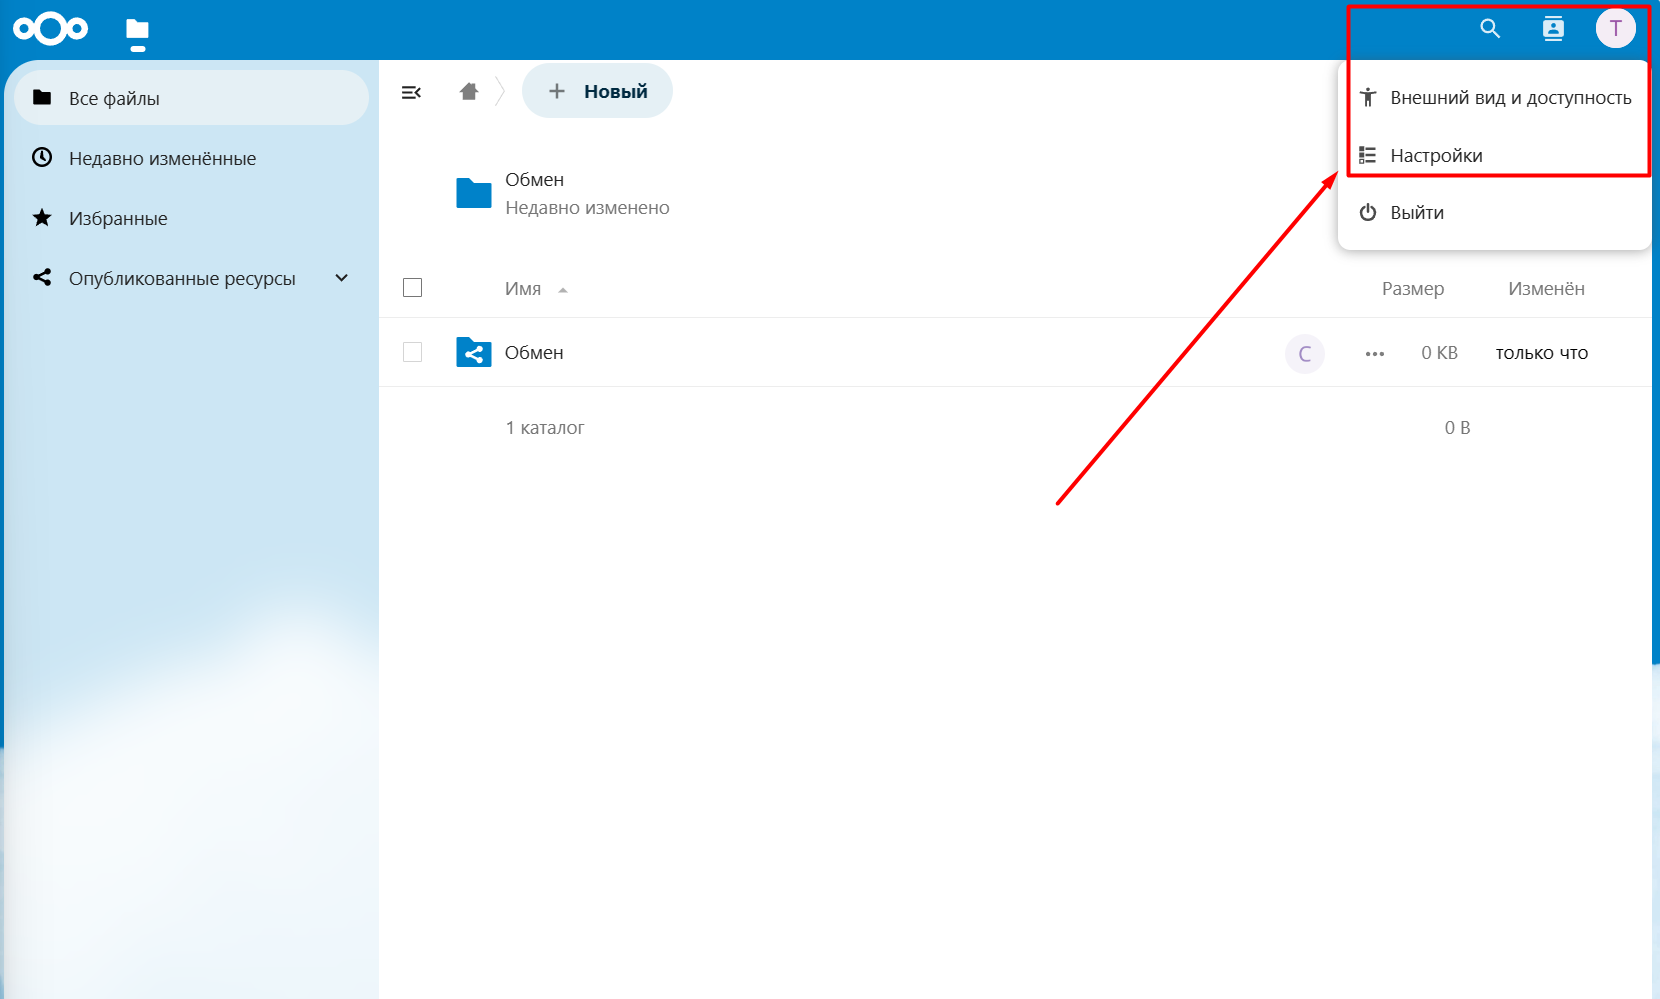Click the Все файлы folder icon
Viewport: 1660px width, 999px height.
click(42, 97)
